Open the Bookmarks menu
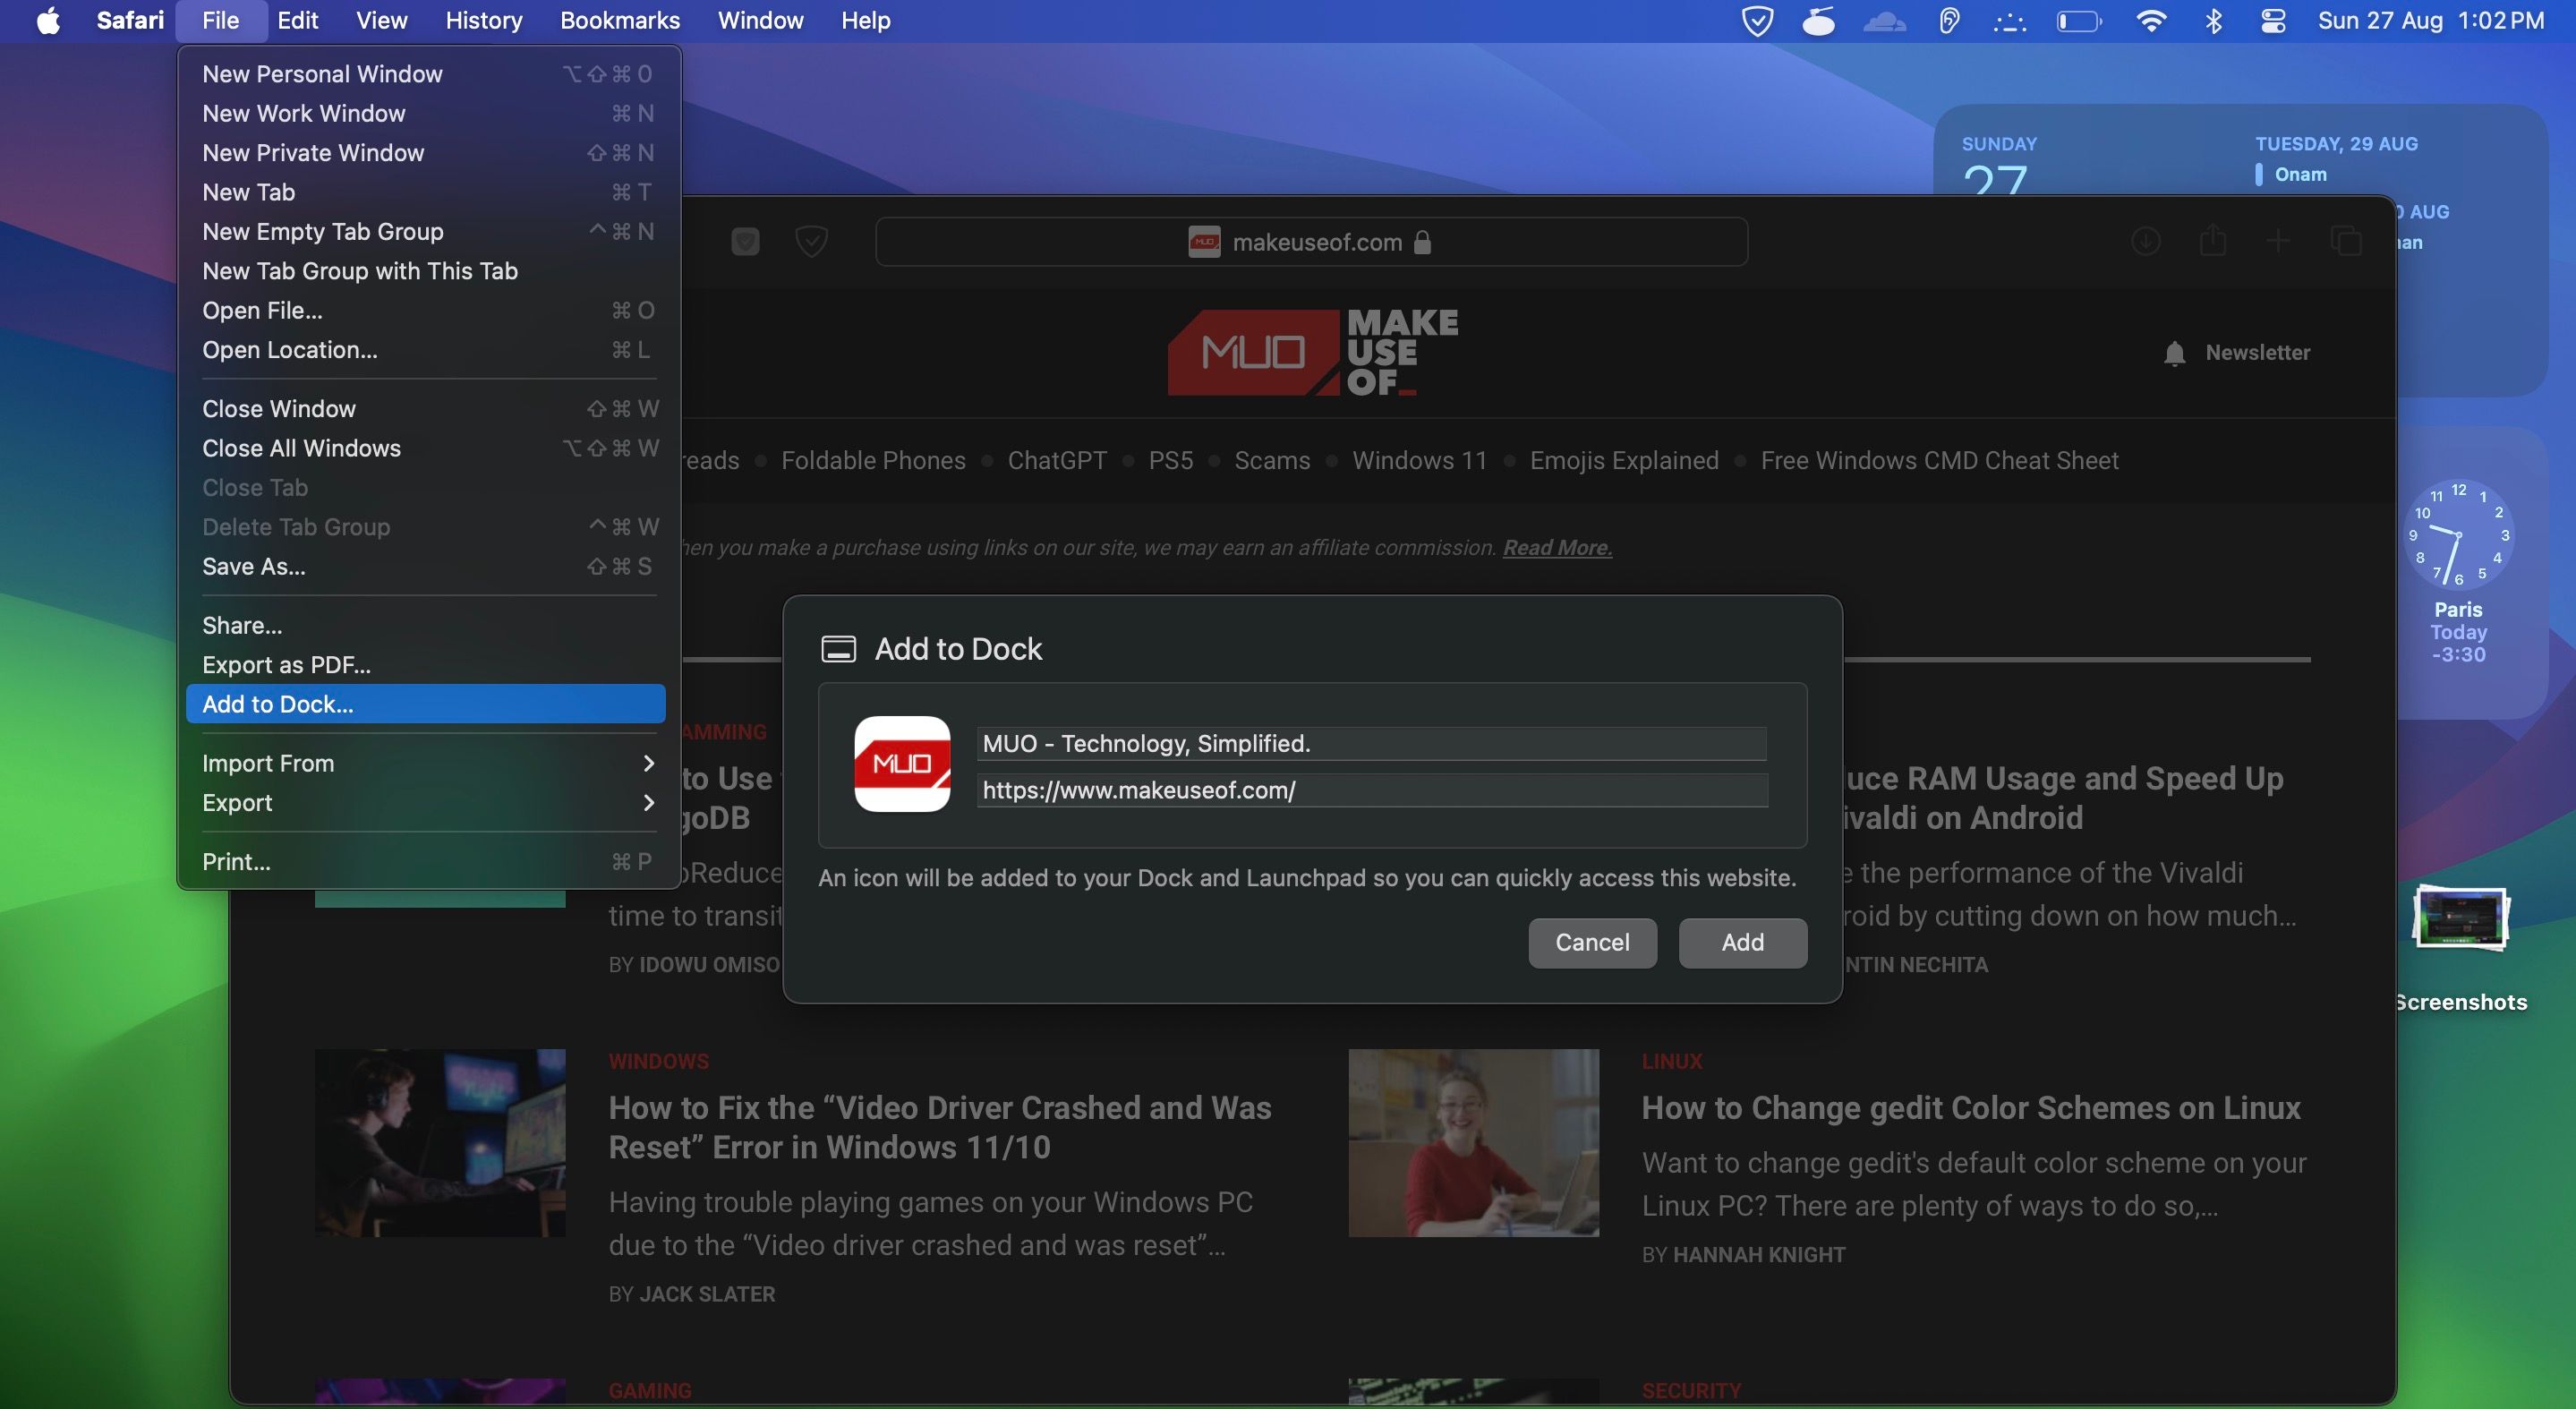 [620, 20]
